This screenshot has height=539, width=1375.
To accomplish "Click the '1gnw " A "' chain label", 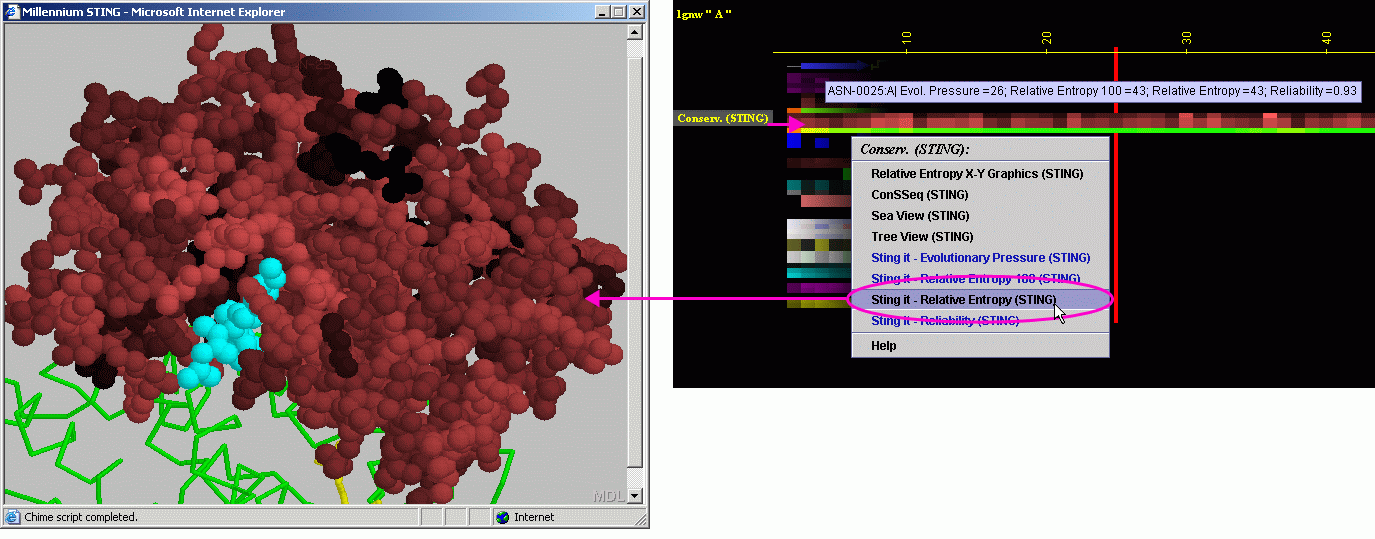I will 704,15.
